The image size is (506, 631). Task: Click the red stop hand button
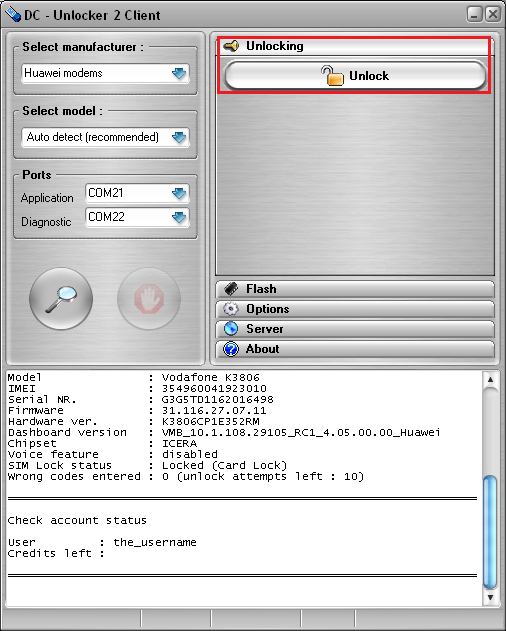click(149, 299)
